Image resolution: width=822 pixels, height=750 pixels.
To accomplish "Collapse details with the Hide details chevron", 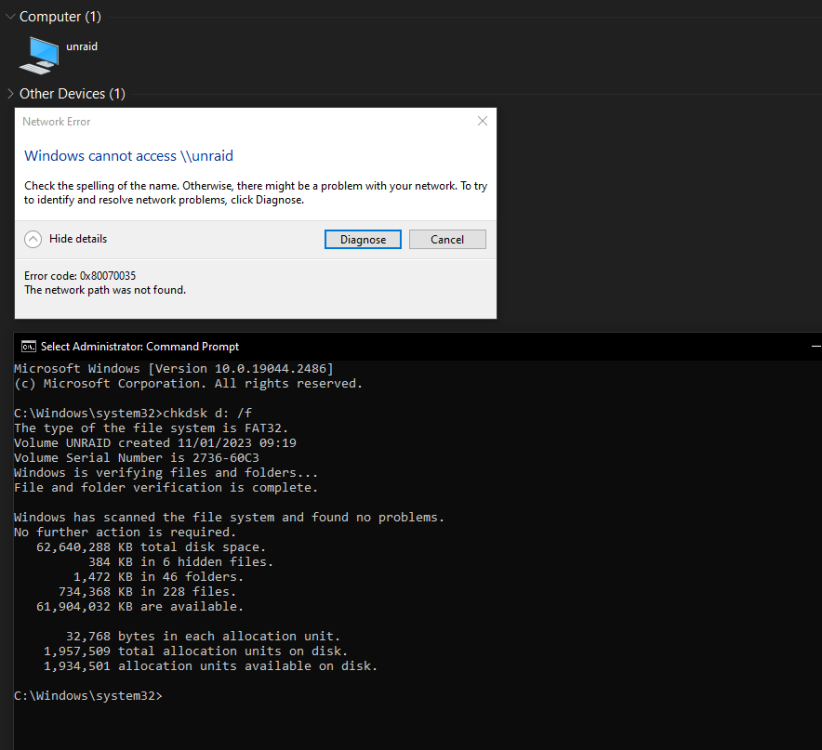I will (x=33, y=239).
